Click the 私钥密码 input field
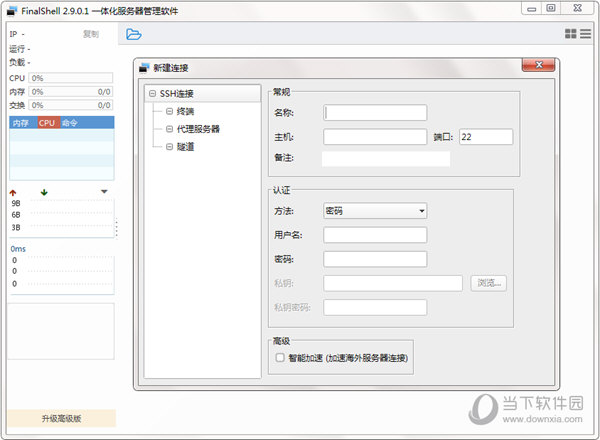 375,307
